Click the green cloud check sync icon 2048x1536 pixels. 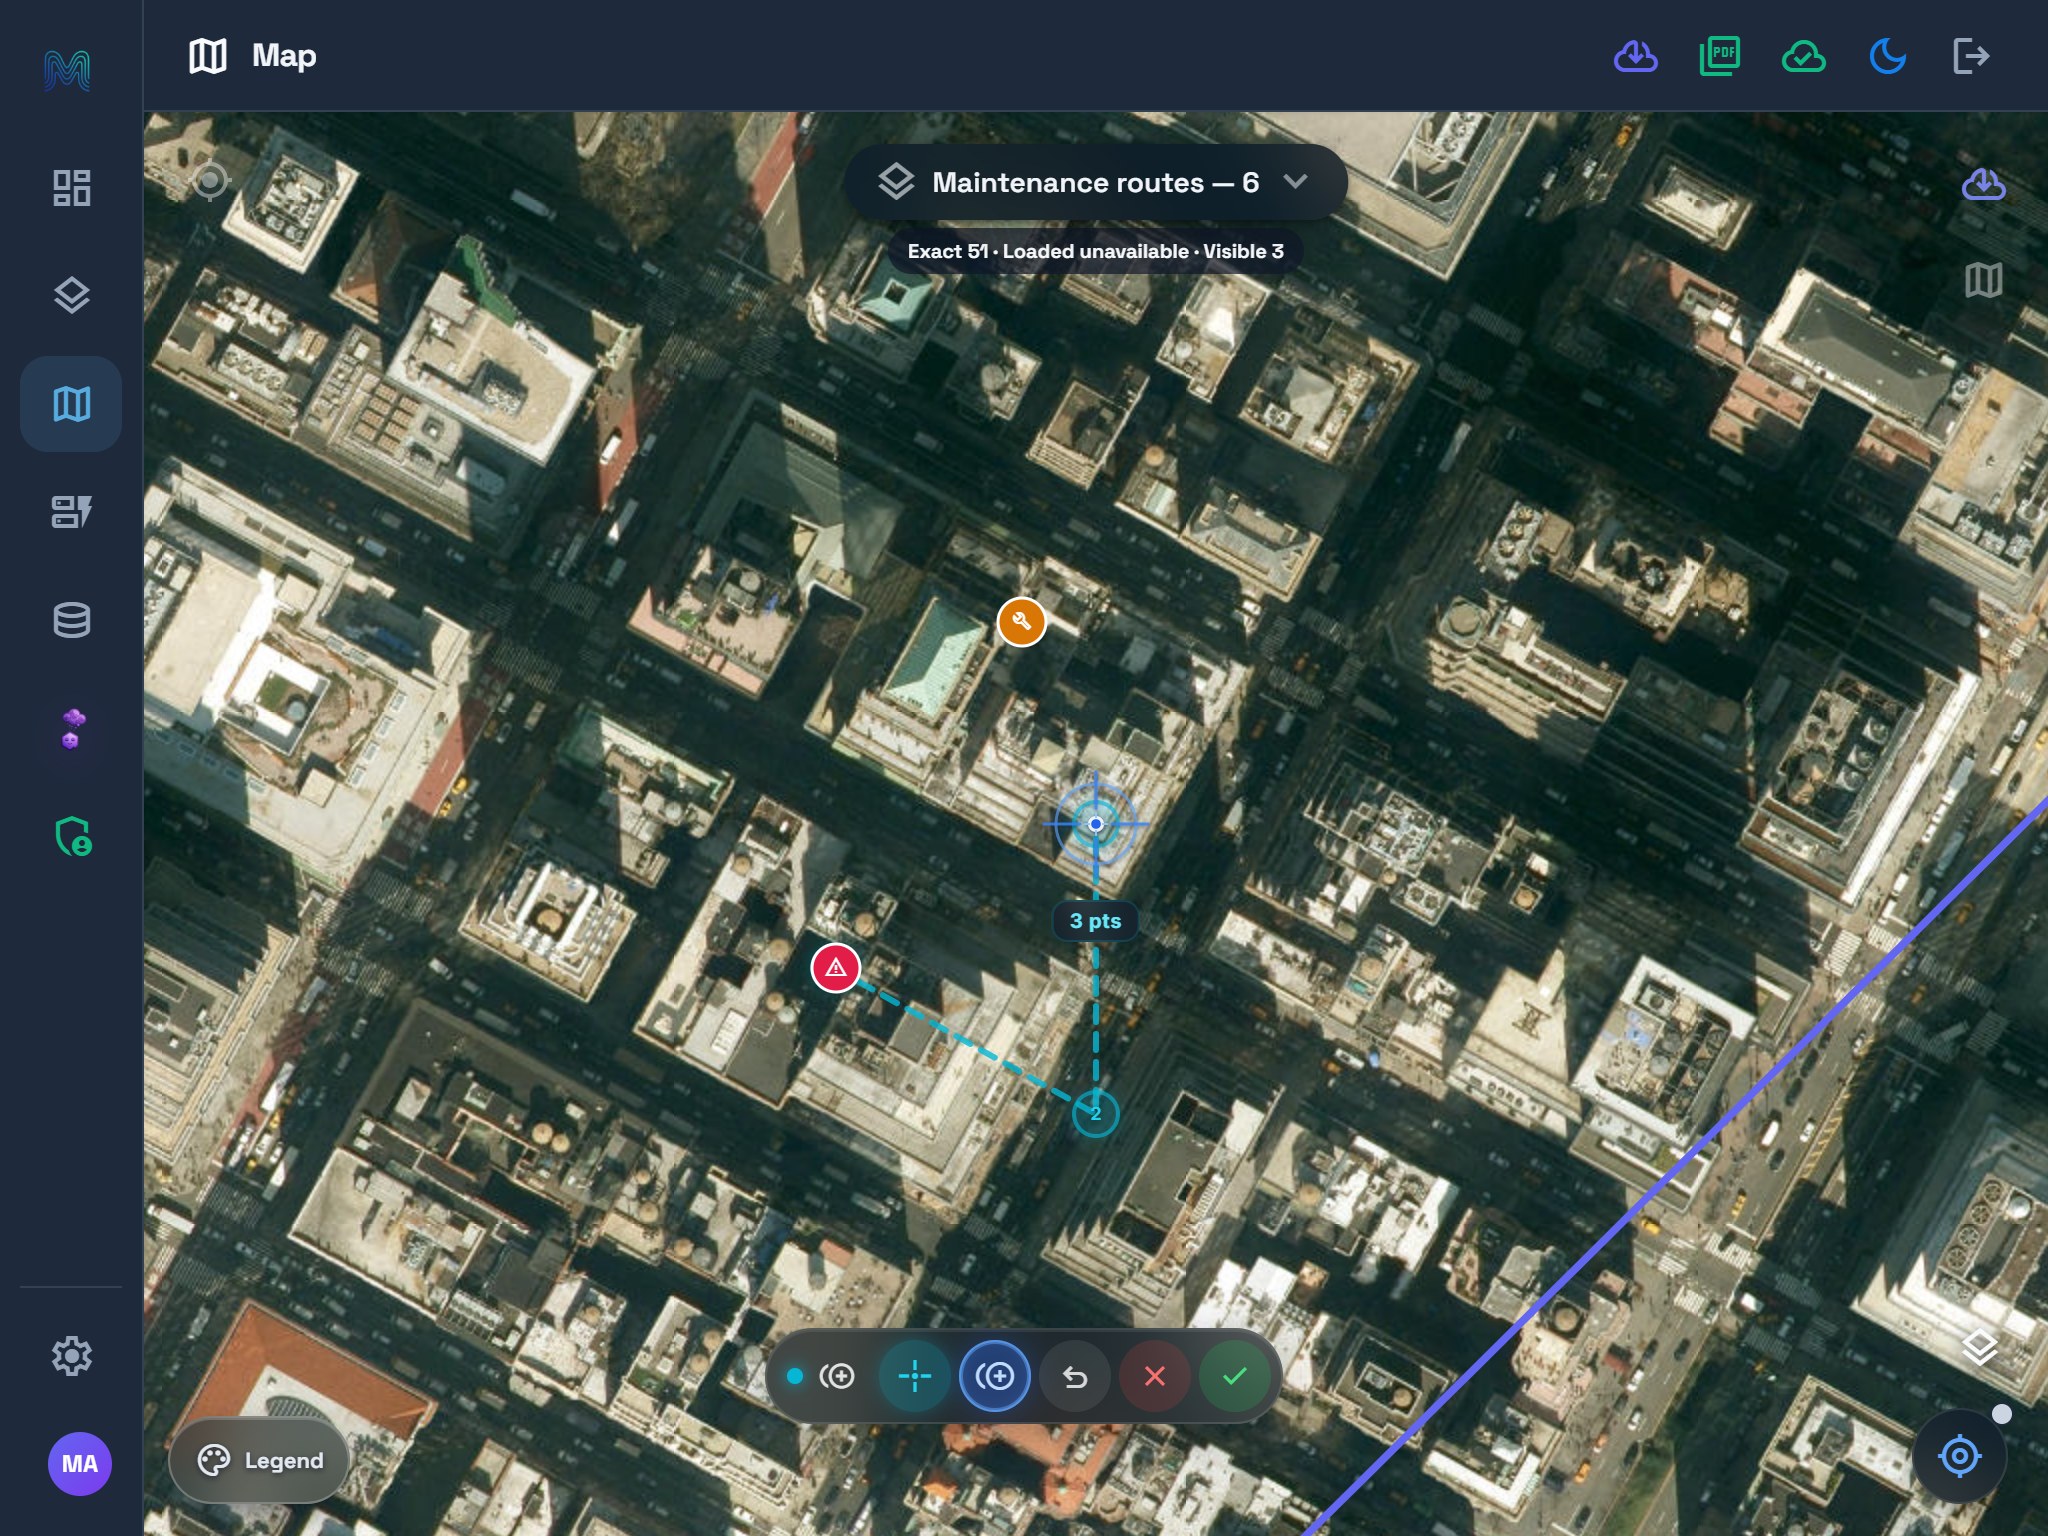pyautogui.click(x=1804, y=56)
